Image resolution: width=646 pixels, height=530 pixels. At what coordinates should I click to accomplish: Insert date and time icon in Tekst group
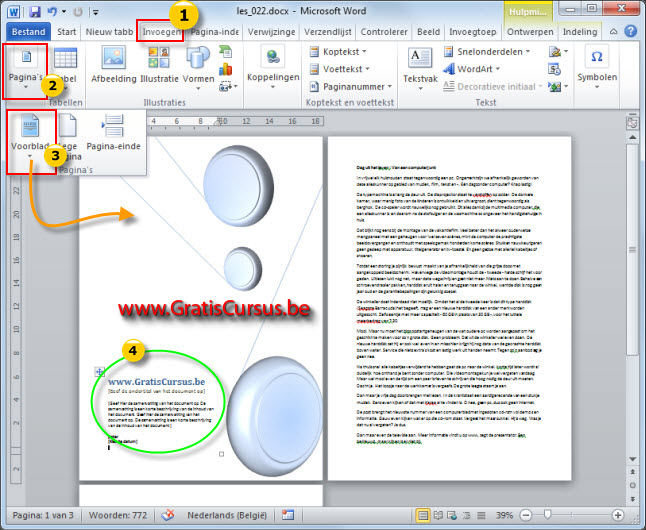point(554,69)
